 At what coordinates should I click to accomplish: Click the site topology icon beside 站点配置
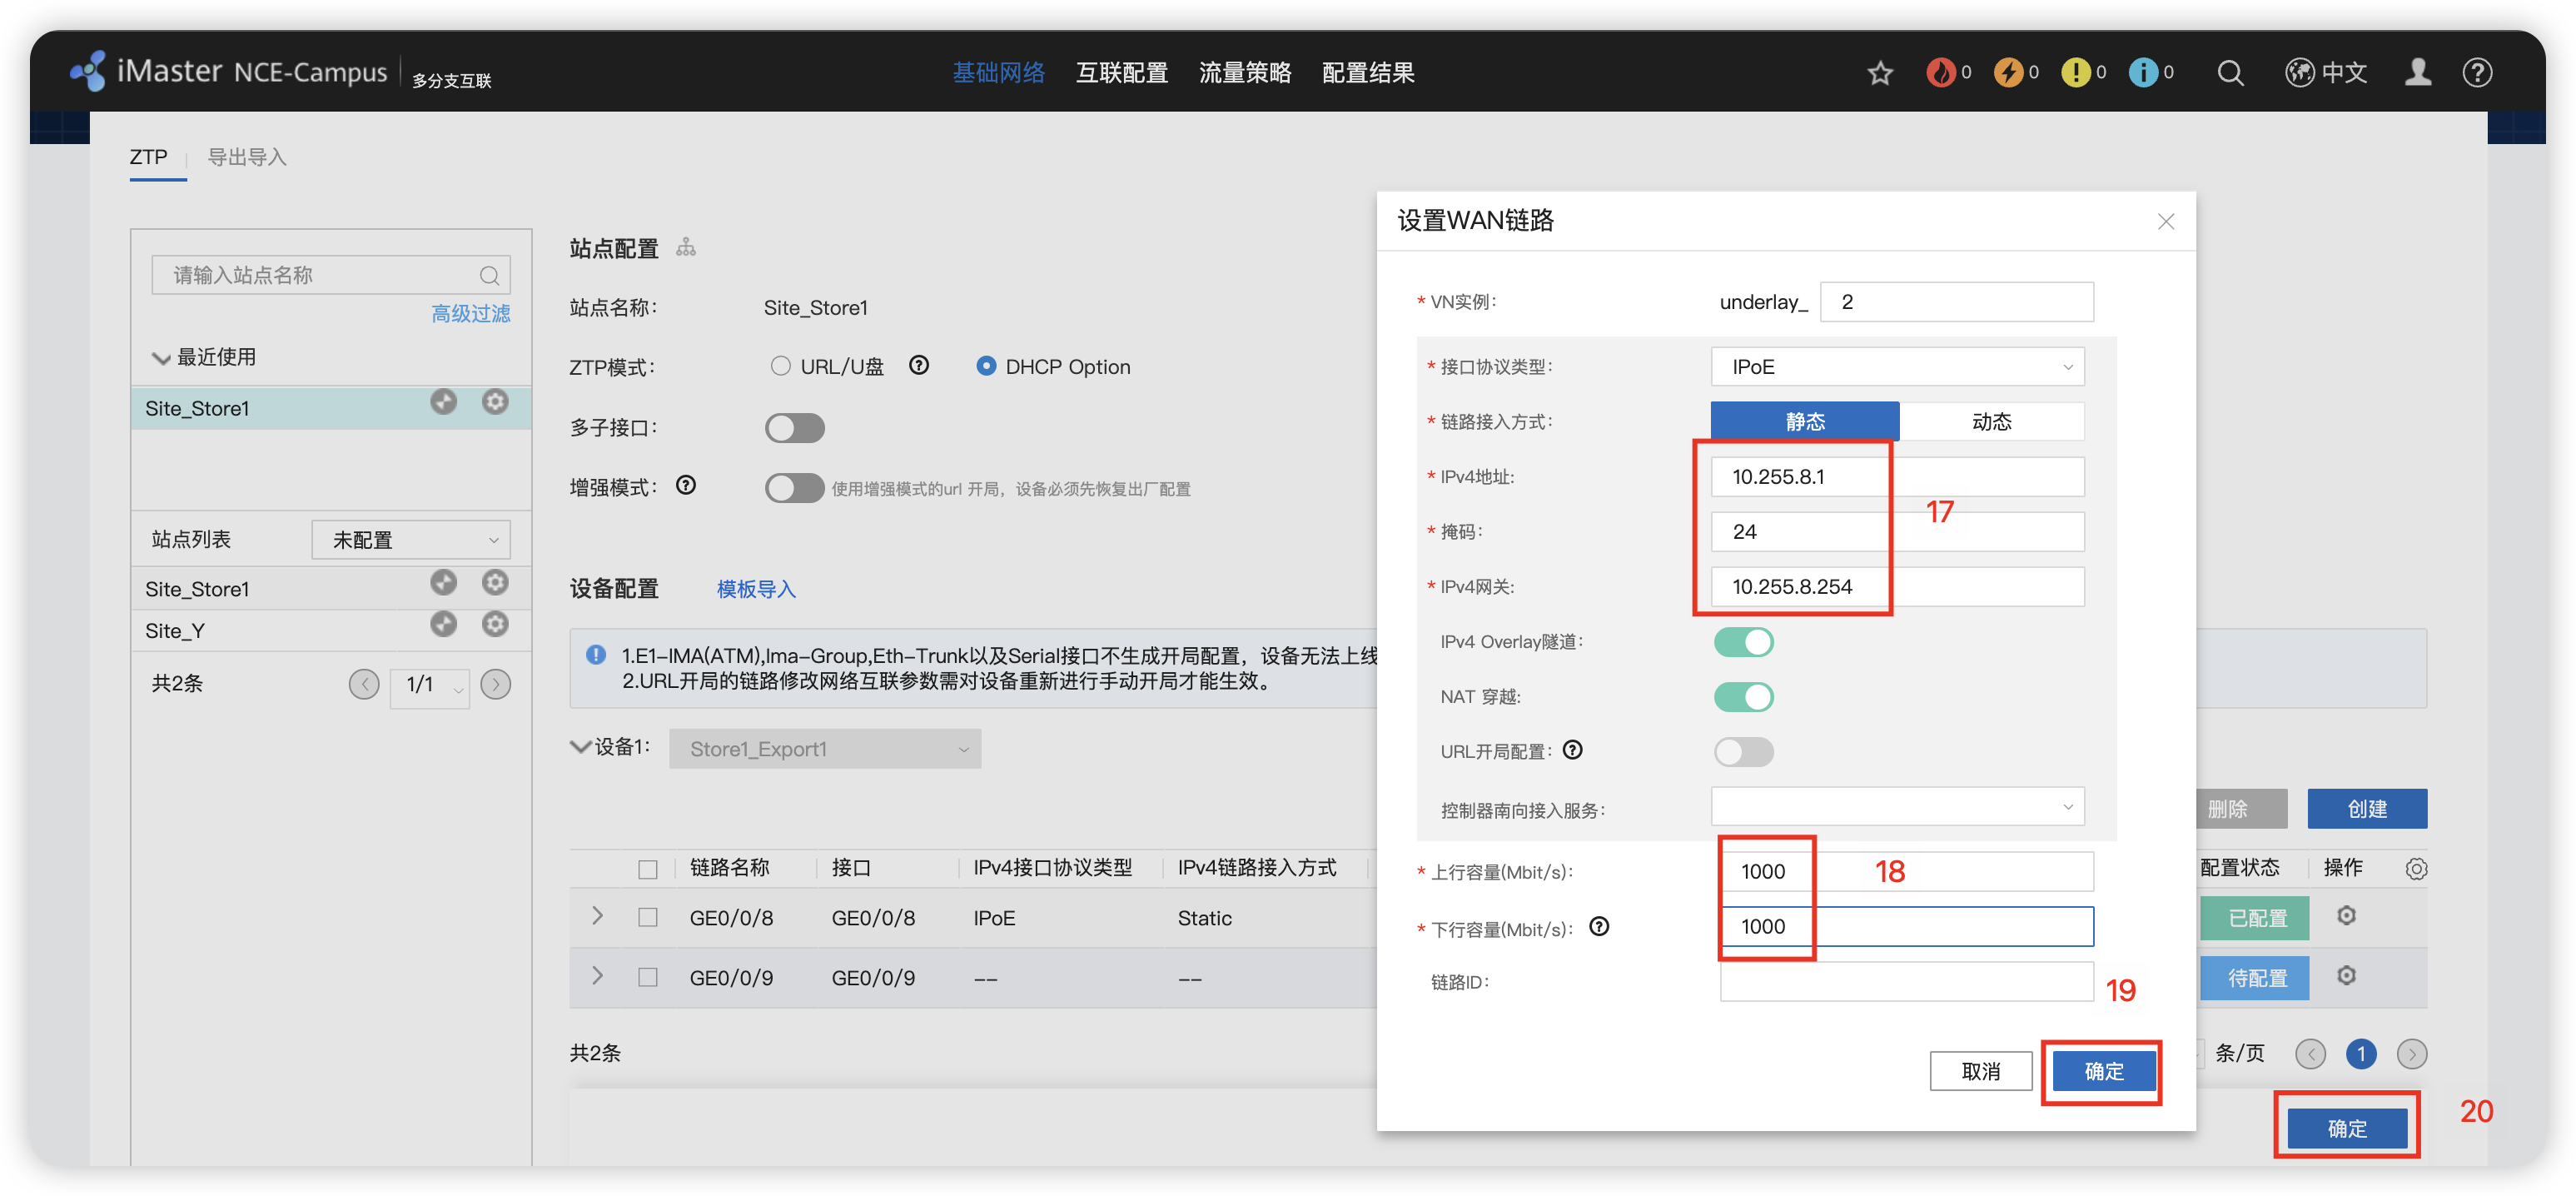click(x=685, y=247)
